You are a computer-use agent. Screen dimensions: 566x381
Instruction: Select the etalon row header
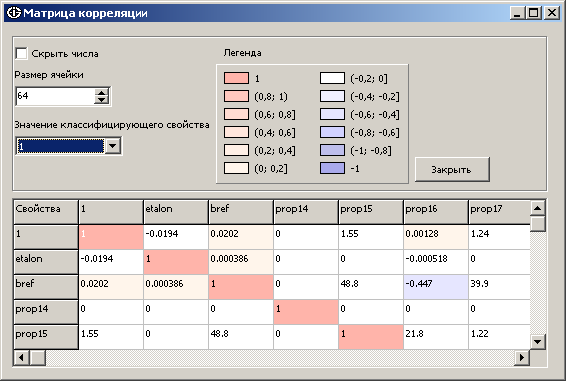coord(46,262)
